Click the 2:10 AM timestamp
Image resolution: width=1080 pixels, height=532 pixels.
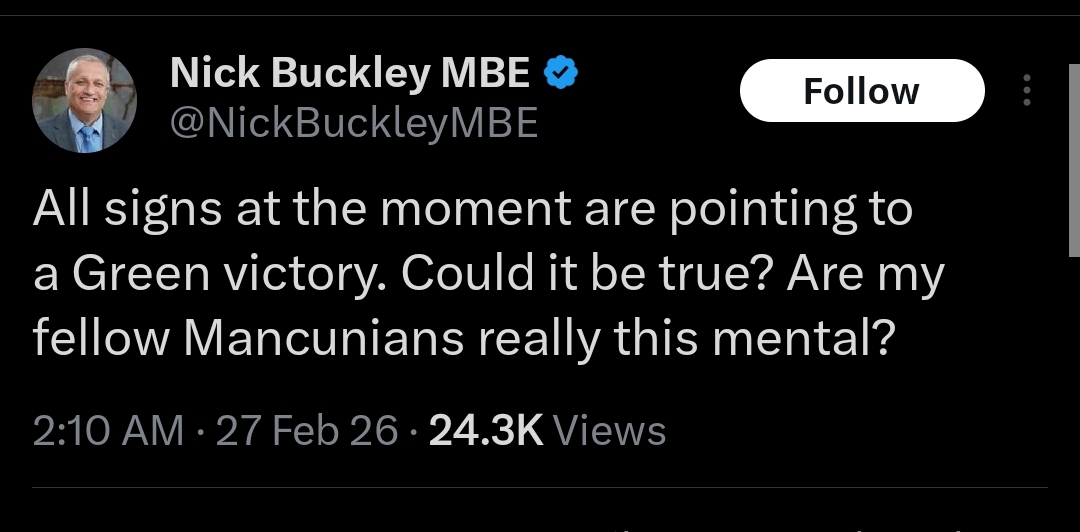click(108, 430)
